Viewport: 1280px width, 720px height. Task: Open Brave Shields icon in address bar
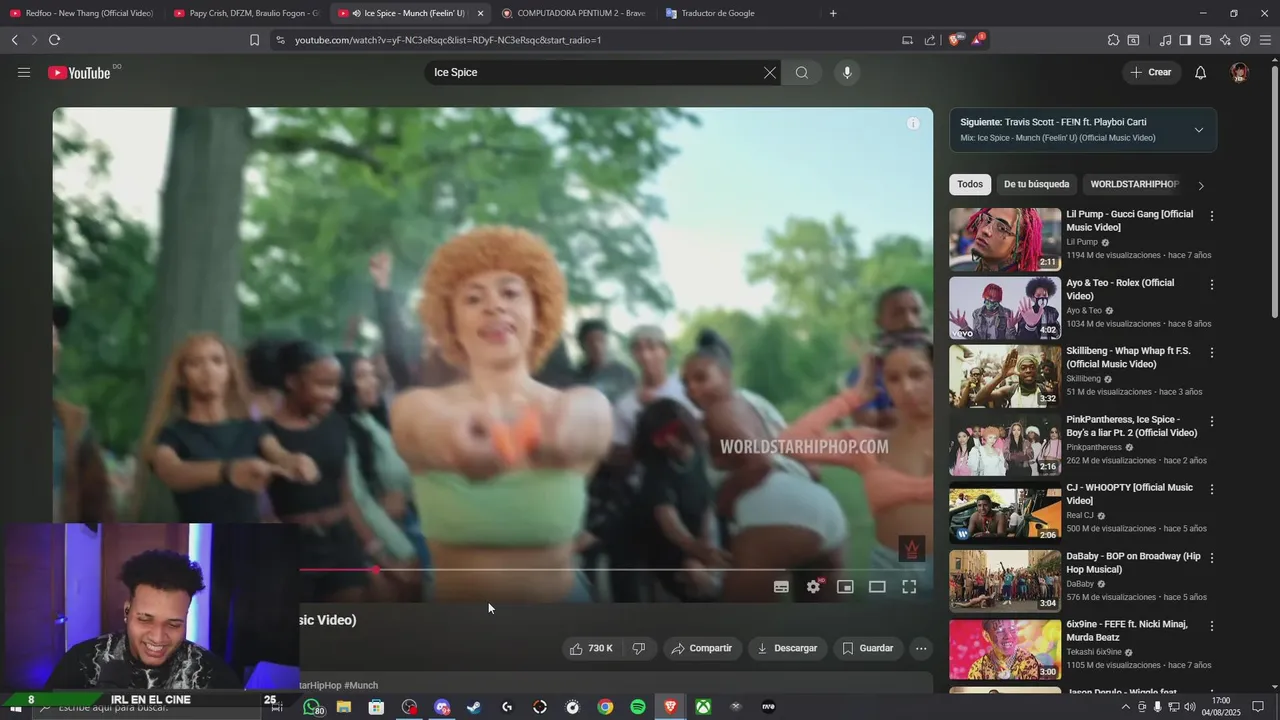pyautogui.click(x=954, y=40)
